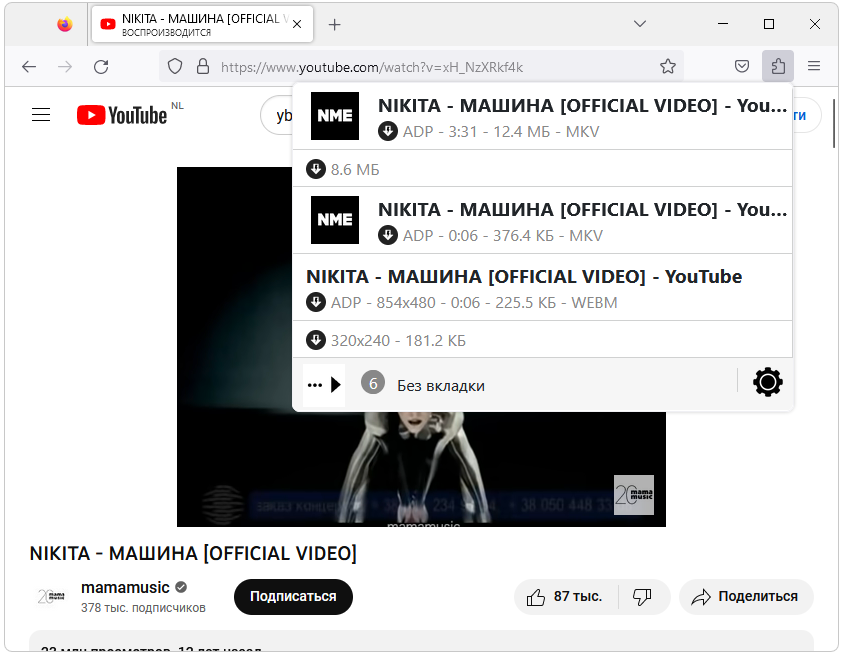The height and width of the screenshot is (655, 843).
Task: Open the Pocket save icon
Action: pos(742,66)
